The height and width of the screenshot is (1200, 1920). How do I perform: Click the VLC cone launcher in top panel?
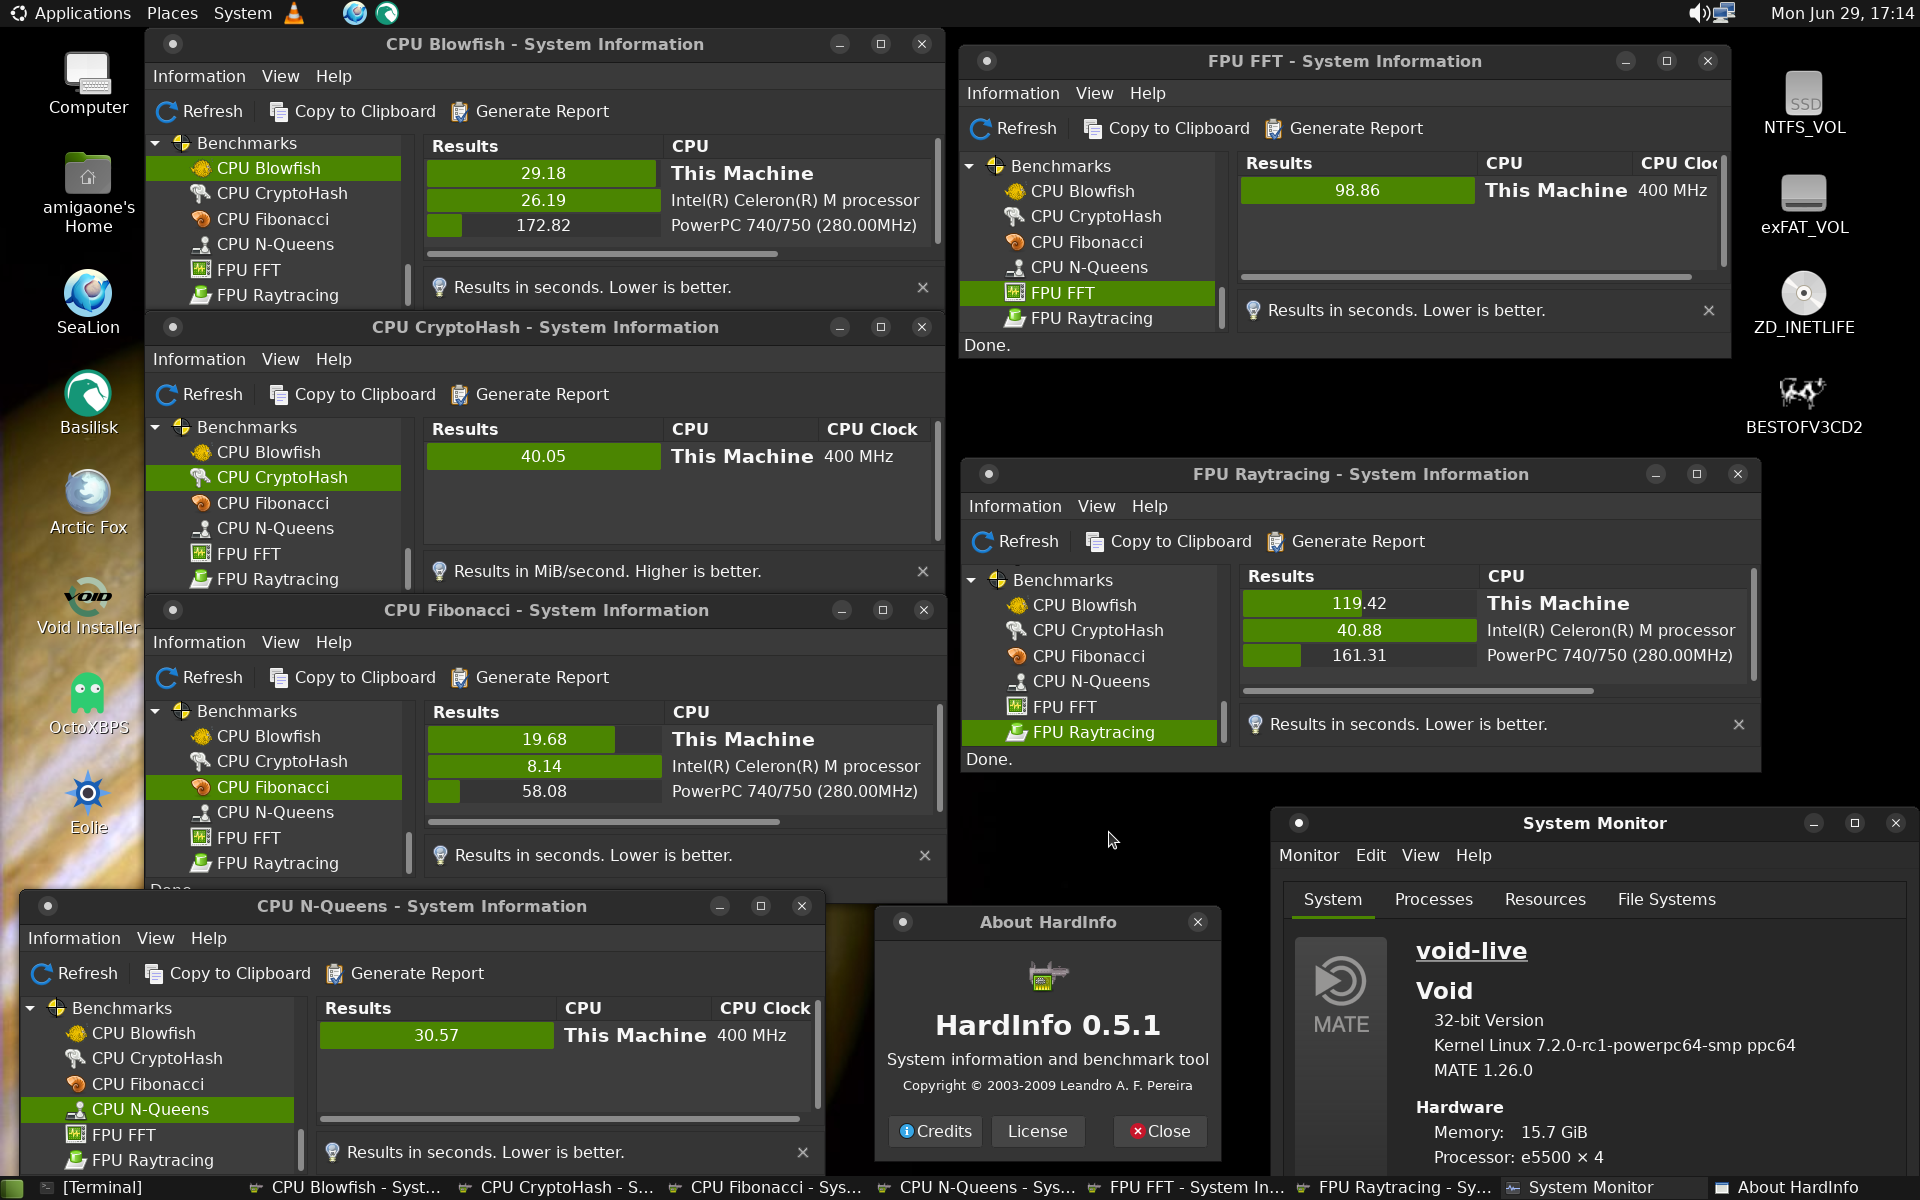click(294, 13)
